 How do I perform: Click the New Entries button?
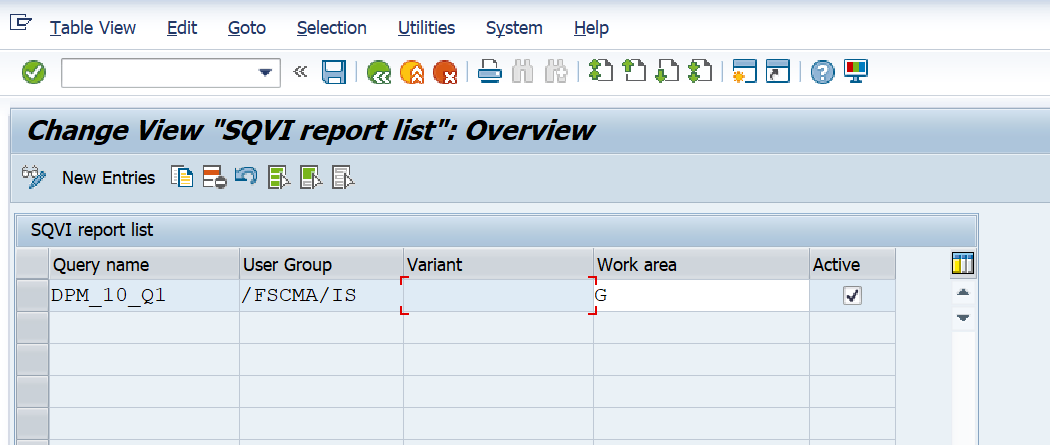point(108,177)
